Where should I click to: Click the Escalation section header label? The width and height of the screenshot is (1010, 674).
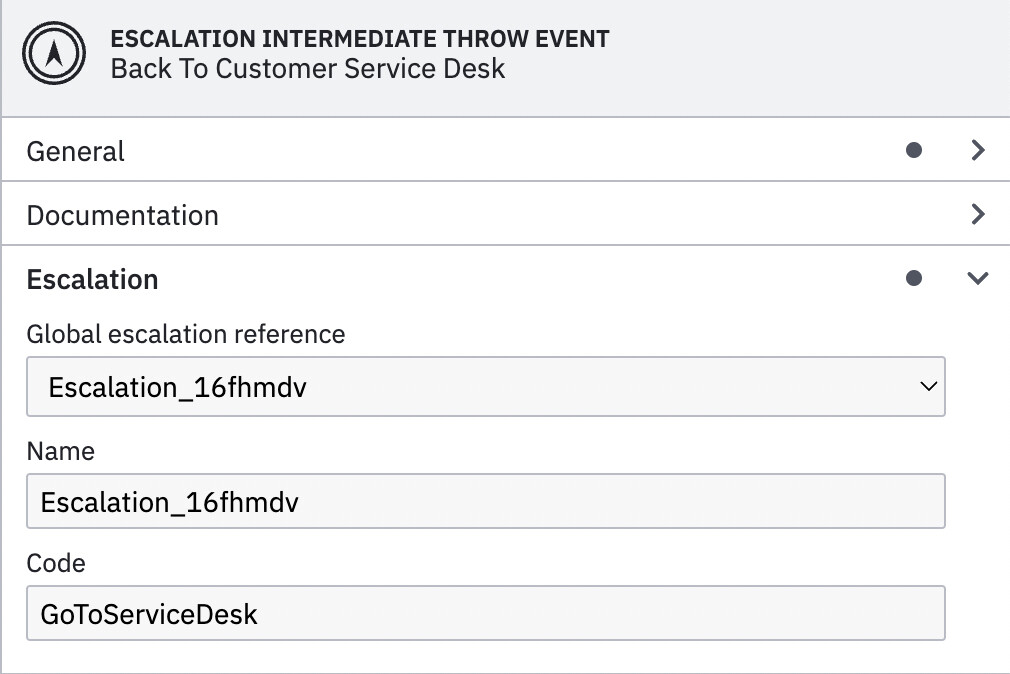tap(92, 279)
